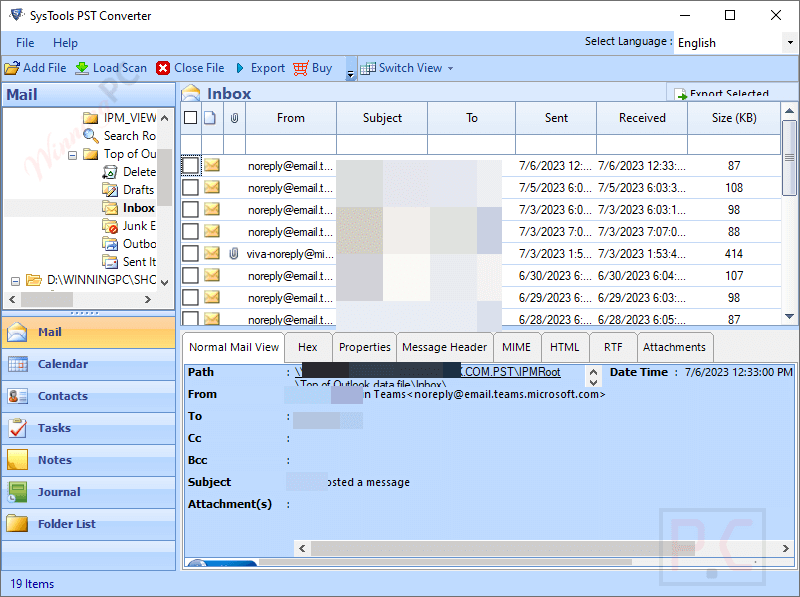Image resolution: width=800 pixels, height=597 pixels.
Task: Open the File menu
Action: tap(25, 43)
